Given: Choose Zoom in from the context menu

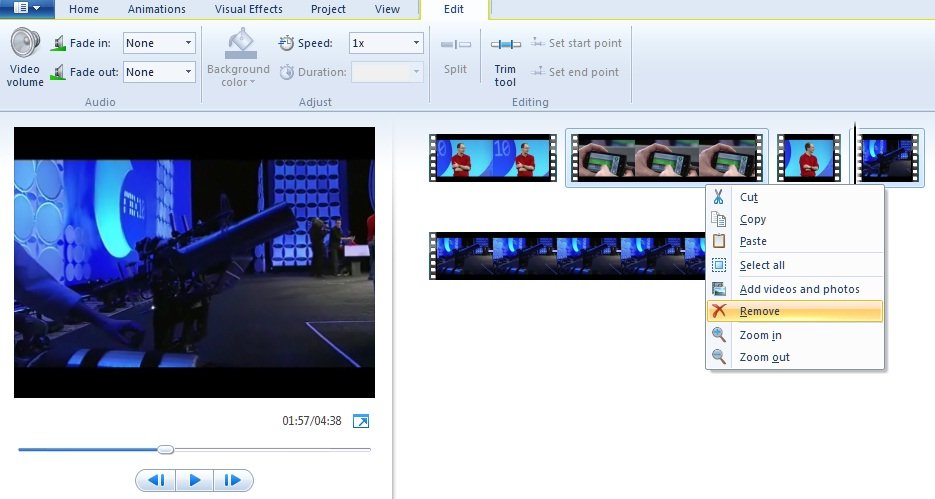Looking at the screenshot, I should [794, 335].
